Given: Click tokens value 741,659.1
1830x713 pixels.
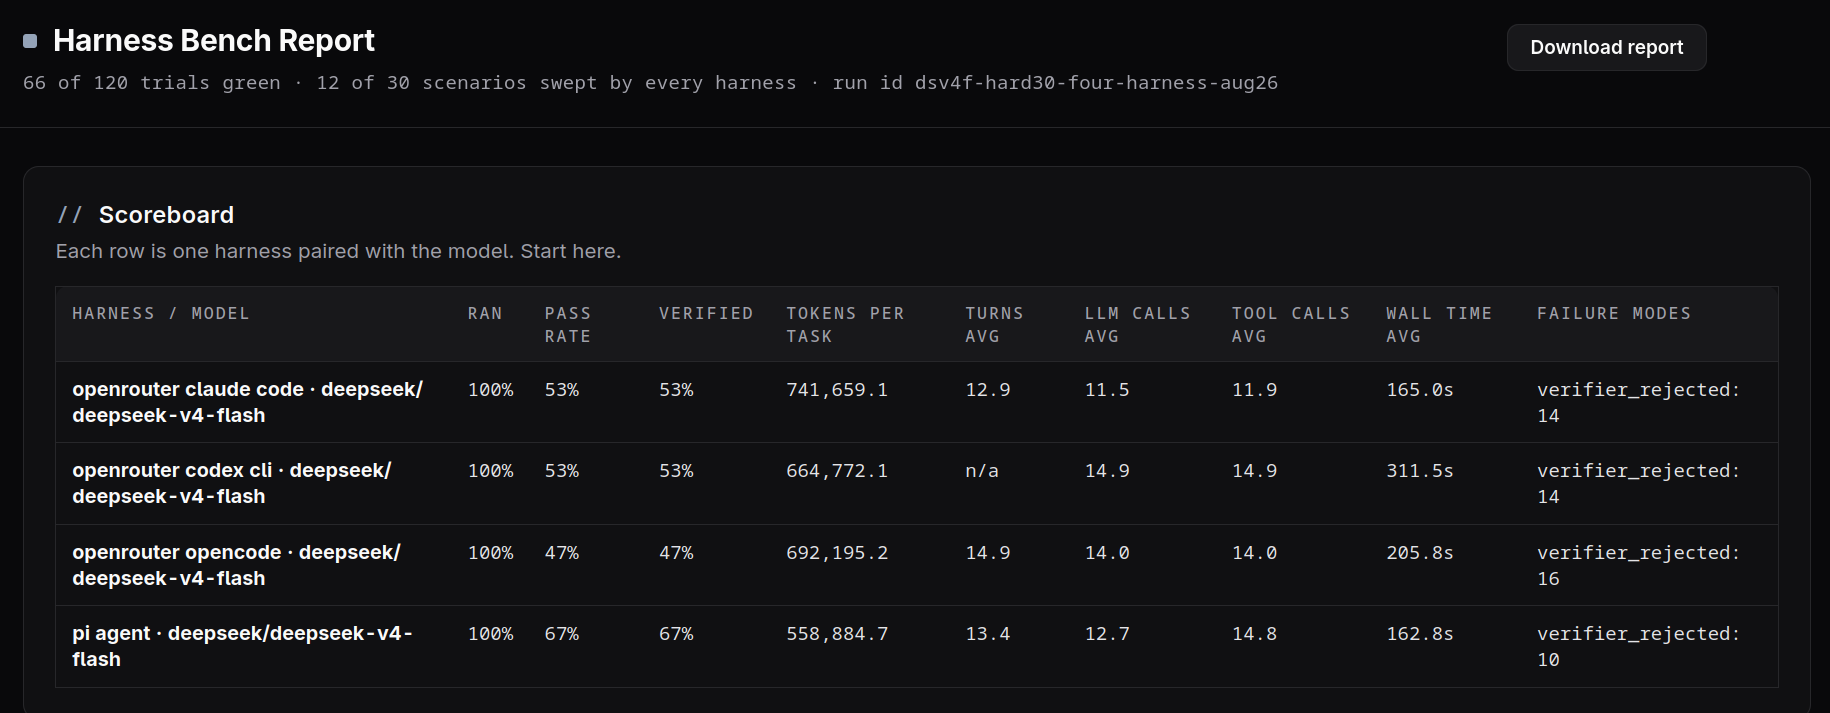Looking at the screenshot, I should click(x=837, y=390).
